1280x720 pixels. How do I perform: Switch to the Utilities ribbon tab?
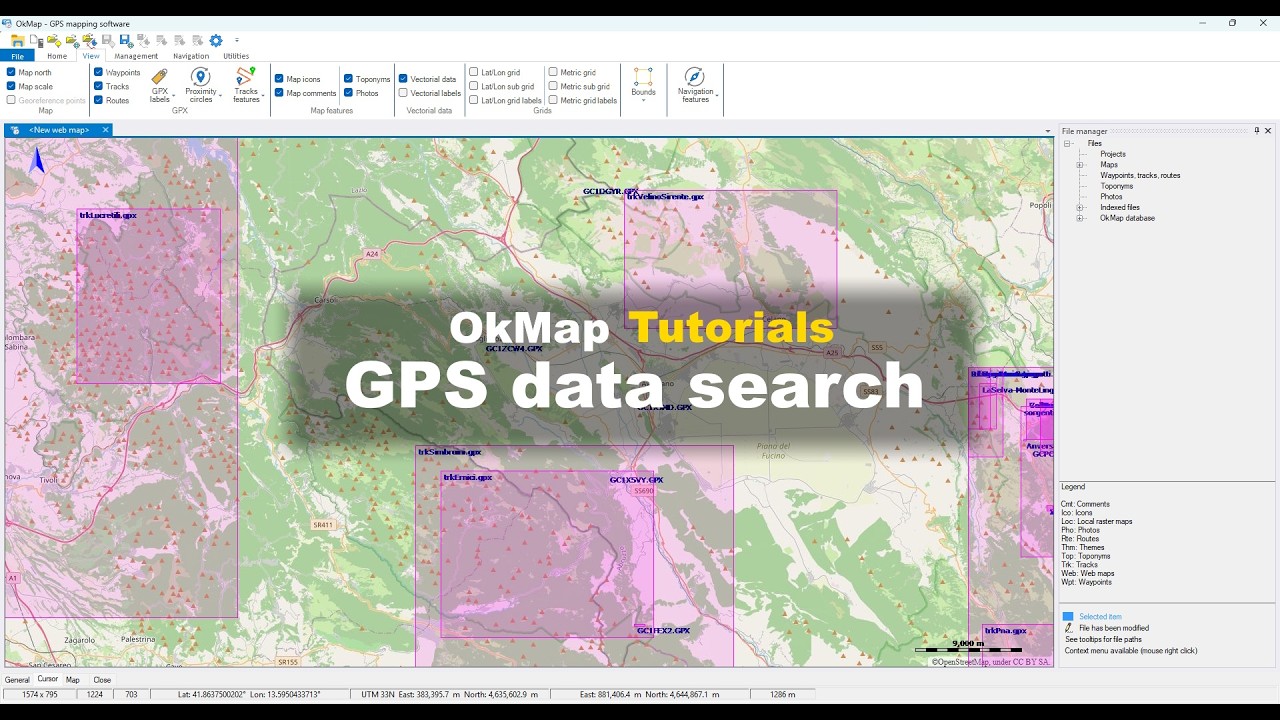click(x=236, y=56)
